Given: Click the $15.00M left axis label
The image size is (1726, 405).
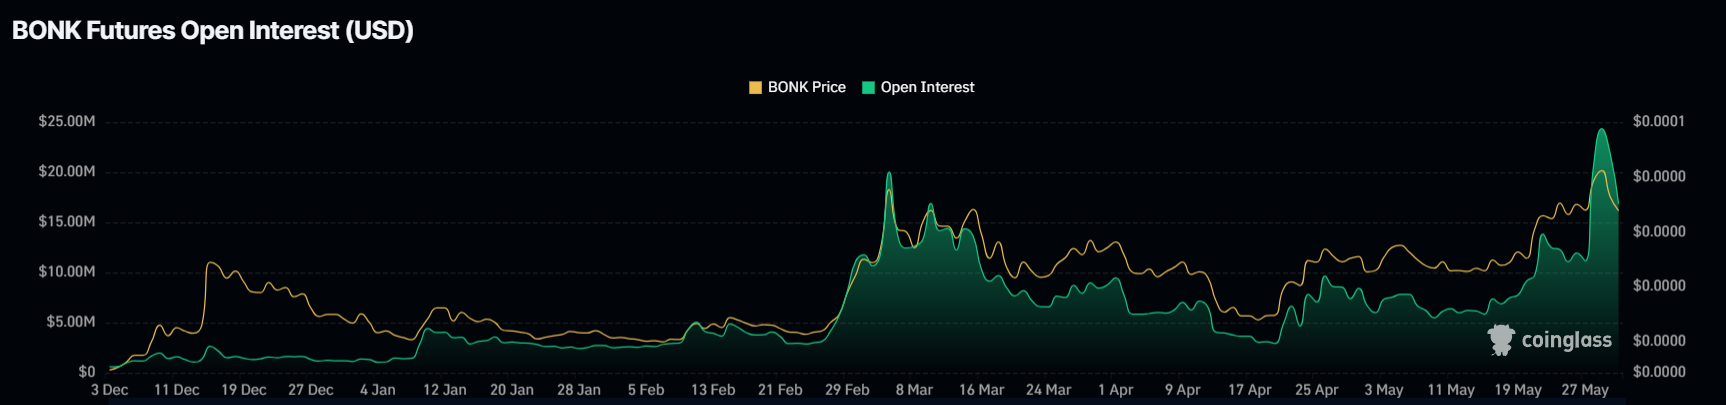Looking at the screenshot, I should [x=67, y=221].
